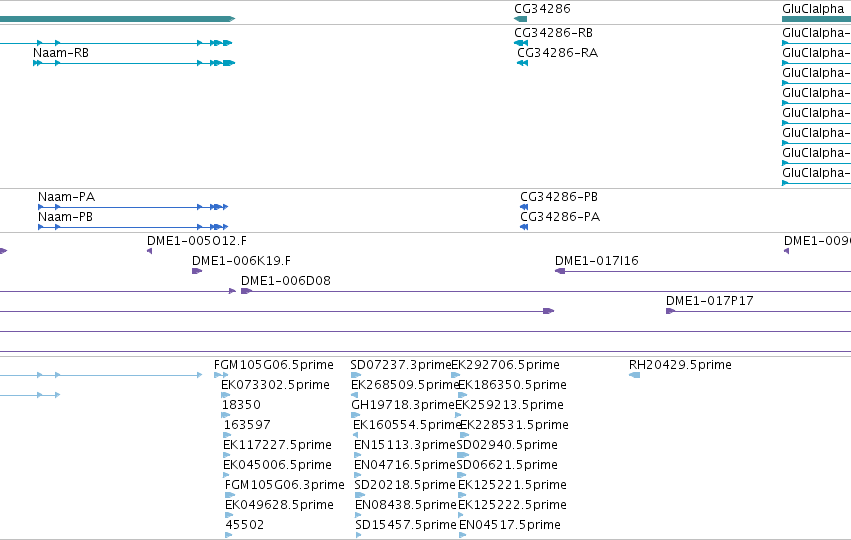Click the Naam-RB transcript line
This screenshot has height=540, width=851.
[134, 63]
